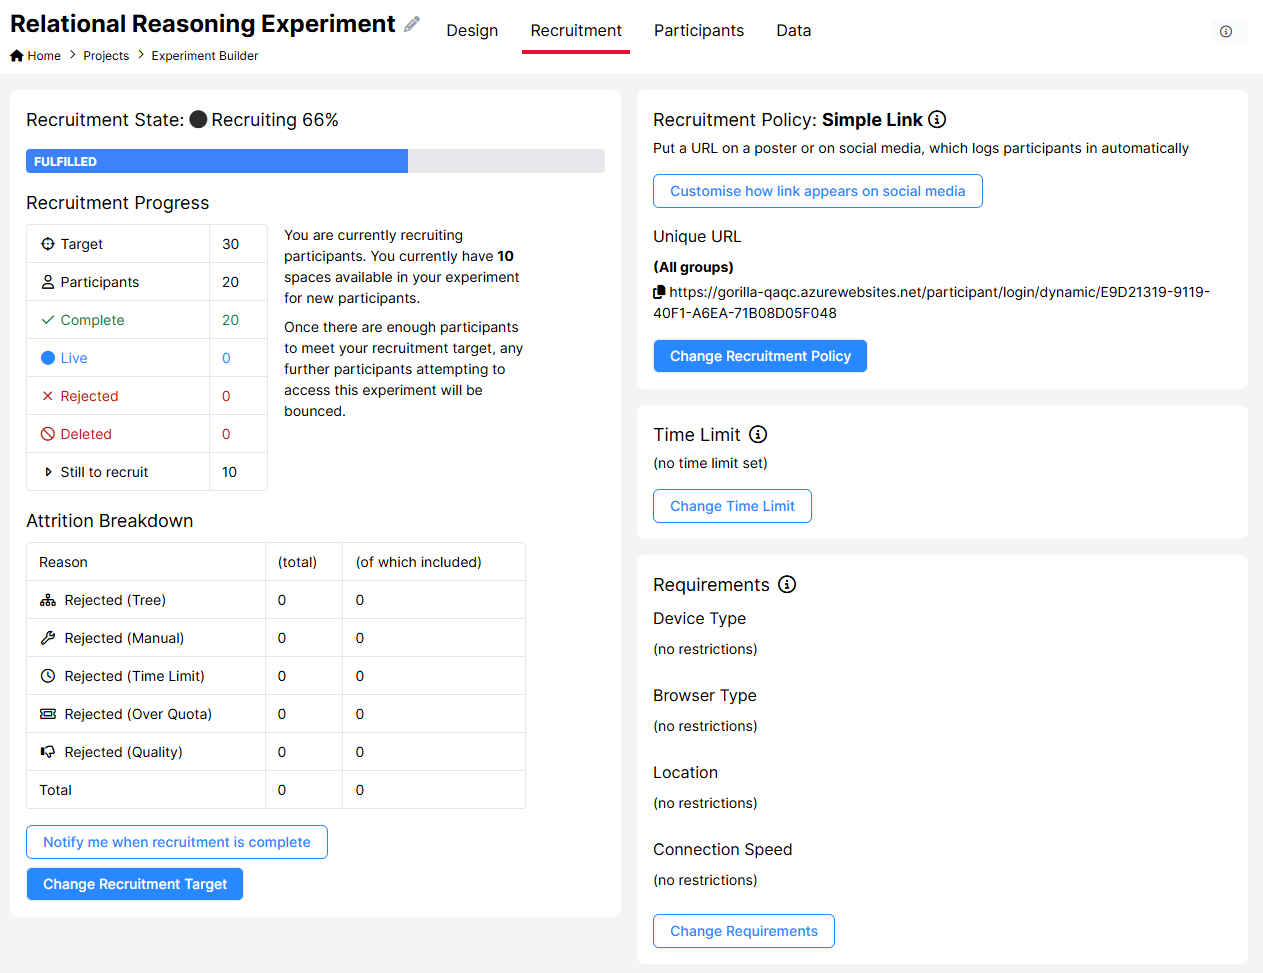
Task: Click Notify me when recruitment is complete
Action: 177,842
